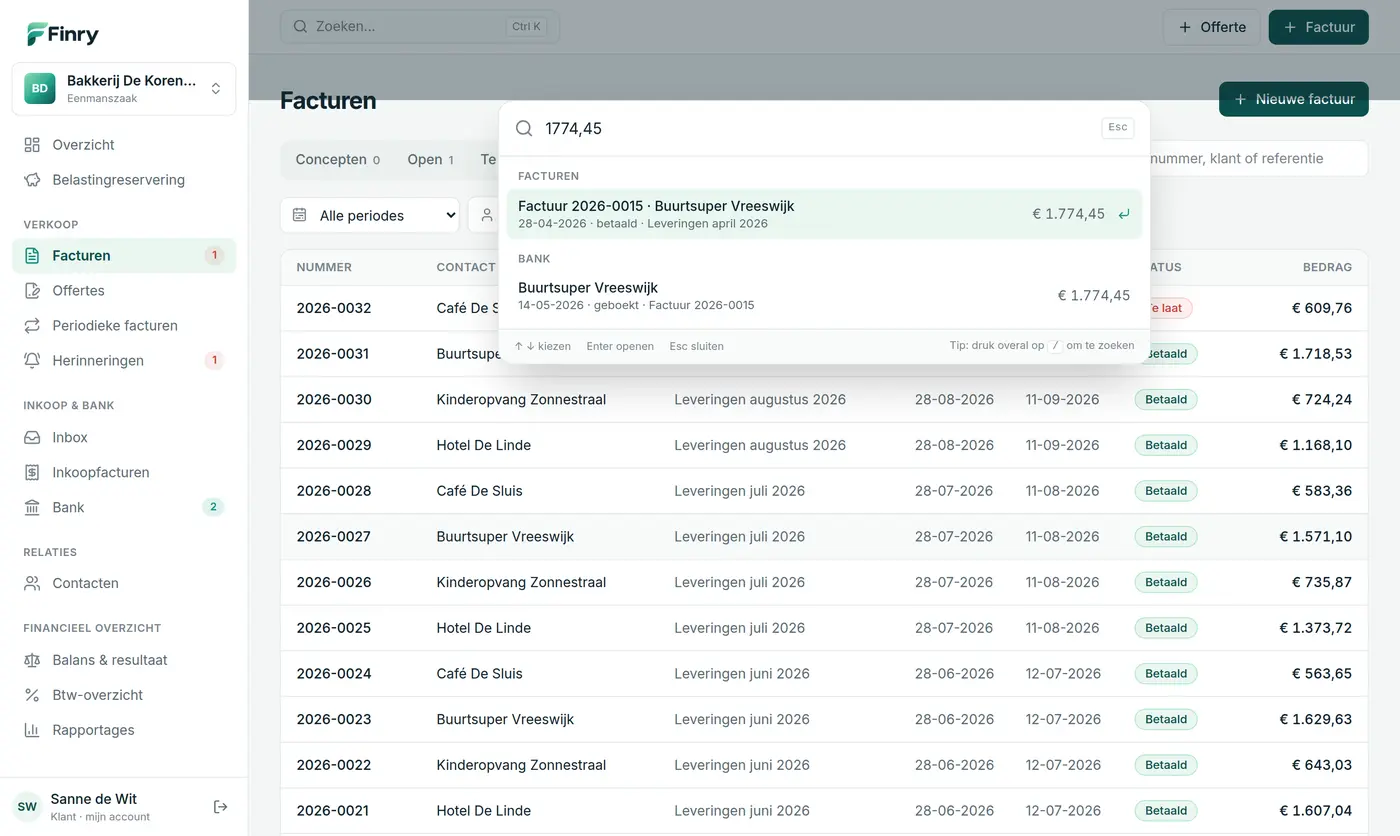1400x836 pixels.
Task: Go to Periodieke facturen menu item
Action: coord(124,326)
